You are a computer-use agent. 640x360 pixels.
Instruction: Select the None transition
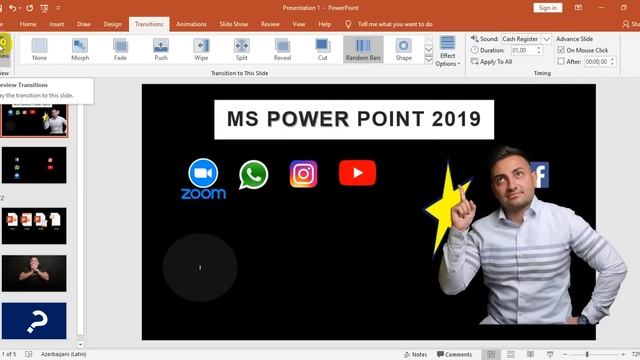click(39, 49)
